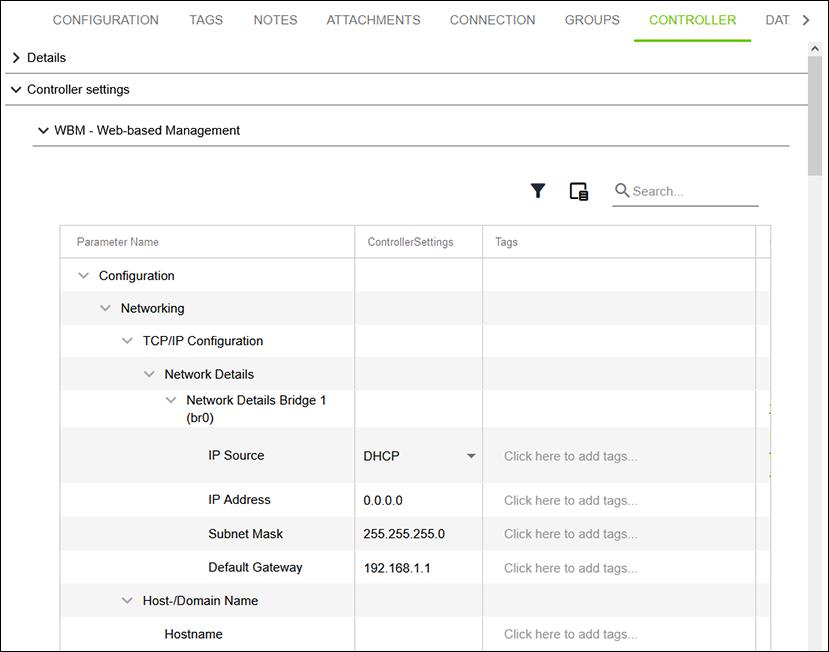
Task: Collapse Network Details Bridge 1 (br0)
Action: (x=171, y=400)
